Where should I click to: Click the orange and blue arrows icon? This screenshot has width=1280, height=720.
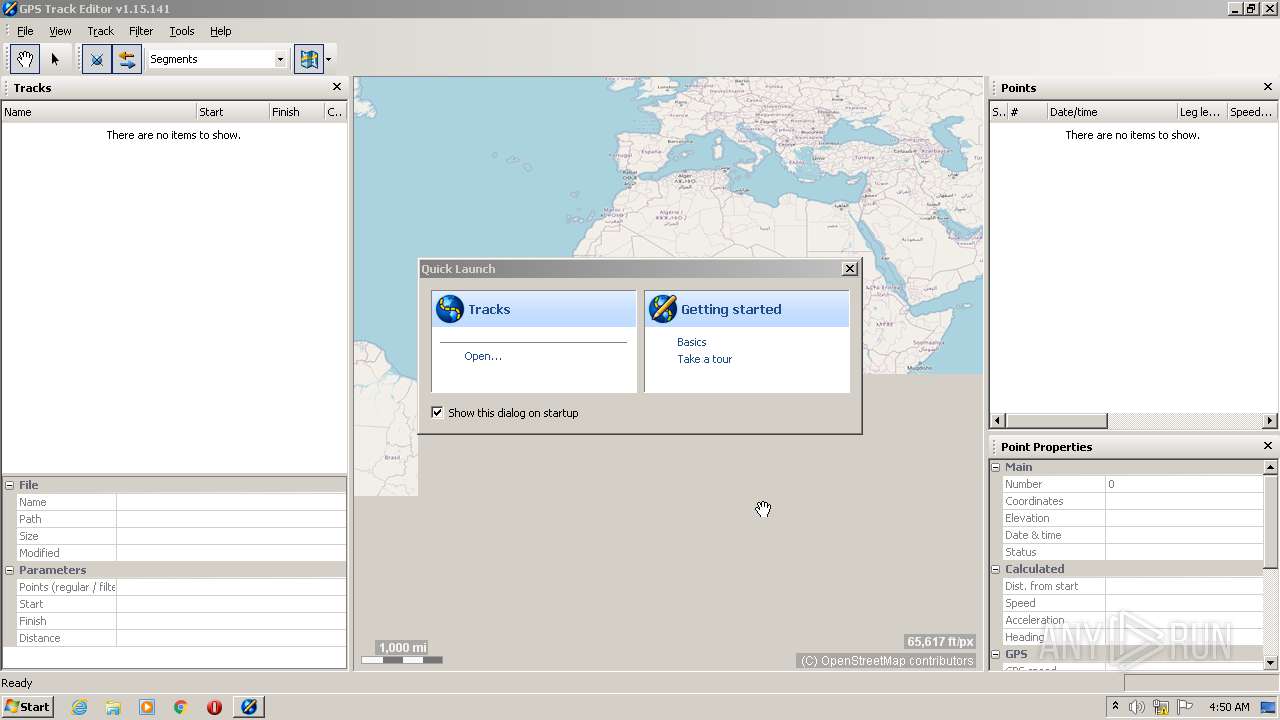[x=126, y=59]
